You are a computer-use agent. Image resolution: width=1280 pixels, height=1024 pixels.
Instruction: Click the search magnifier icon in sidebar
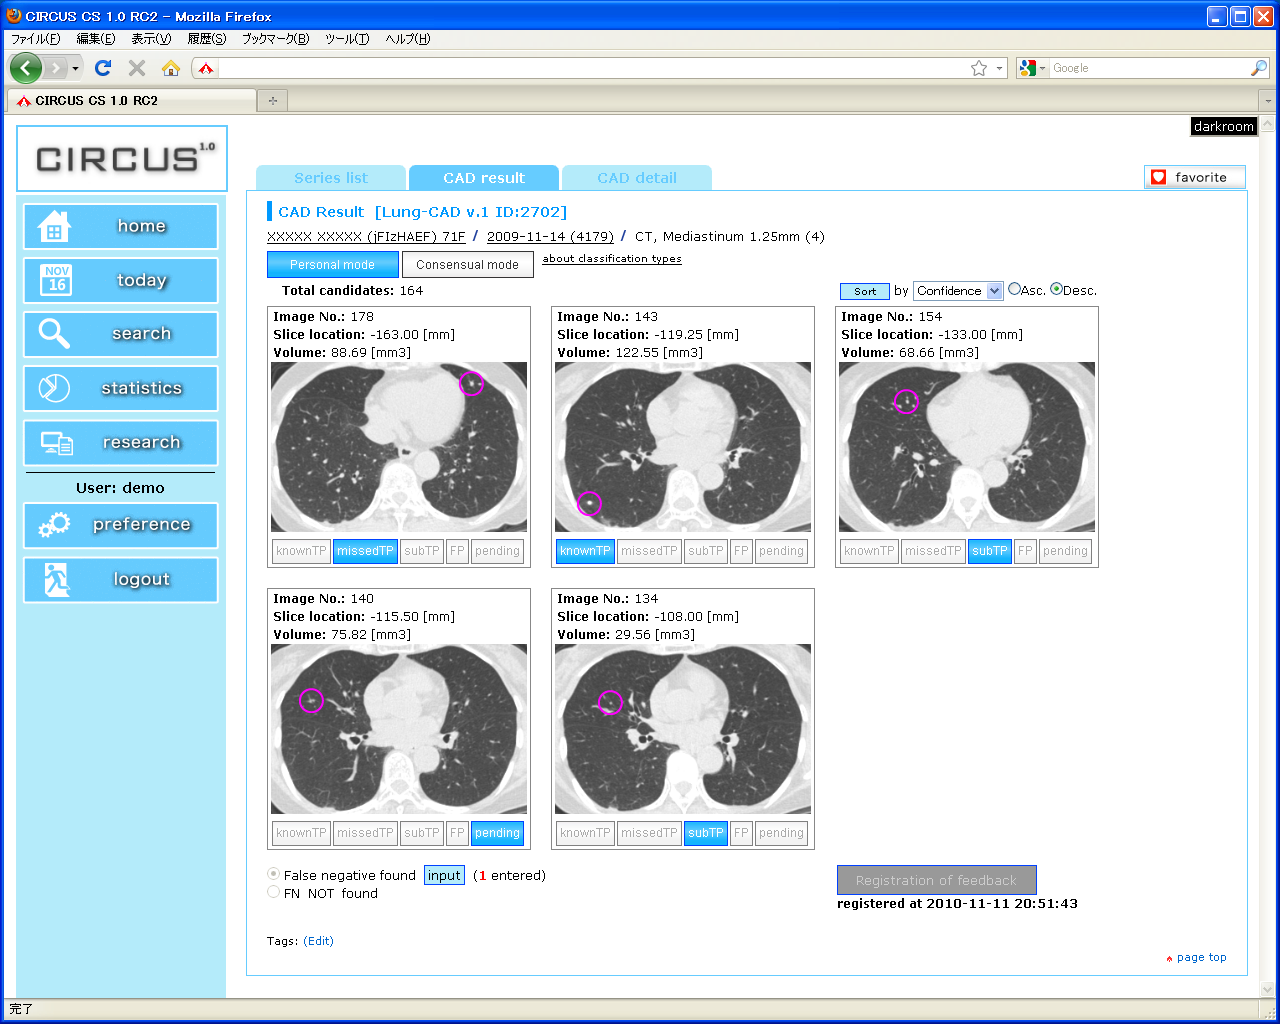pos(54,334)
